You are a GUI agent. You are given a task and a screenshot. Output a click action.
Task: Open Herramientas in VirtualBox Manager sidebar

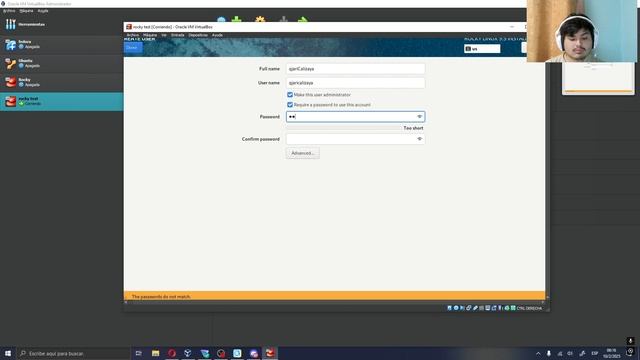61,24
